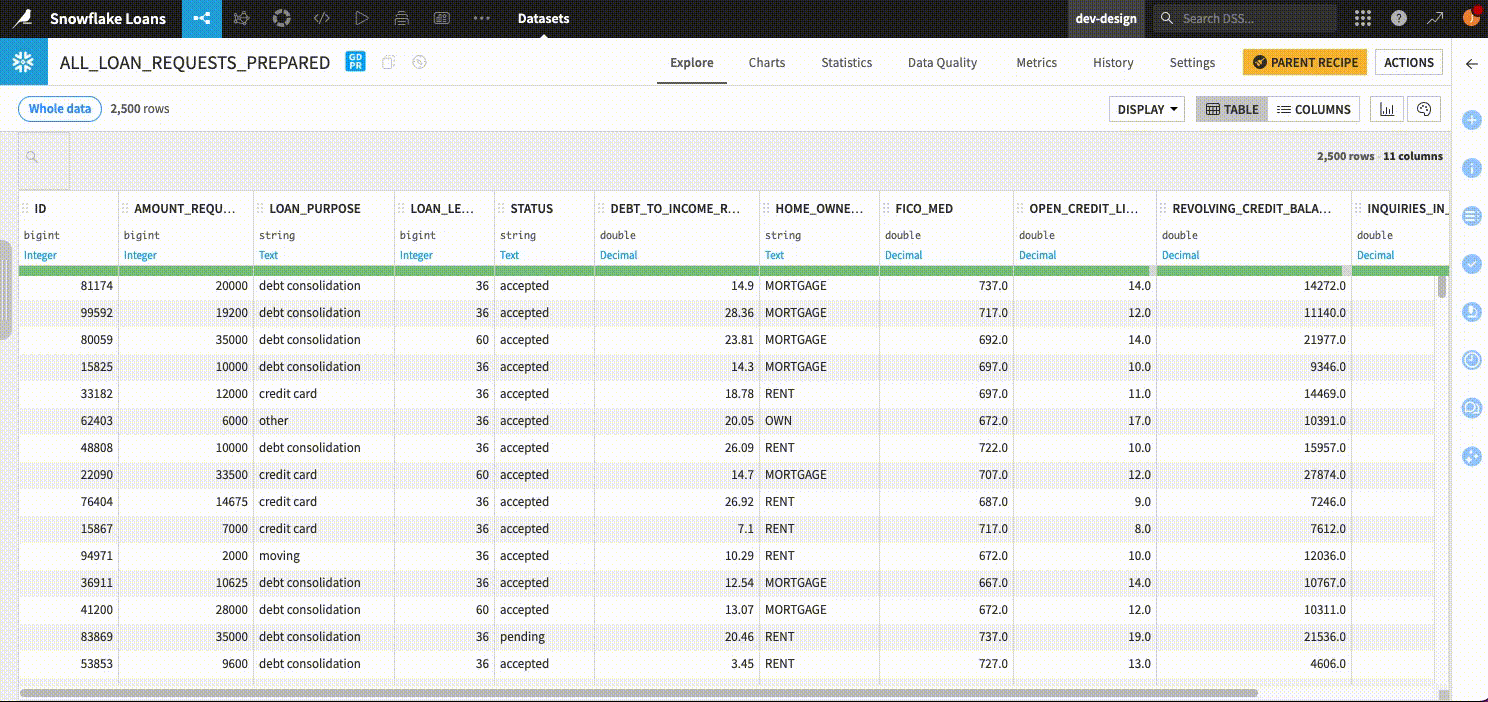
Task: Open the code notebooks icon
Action: [322, 18]
